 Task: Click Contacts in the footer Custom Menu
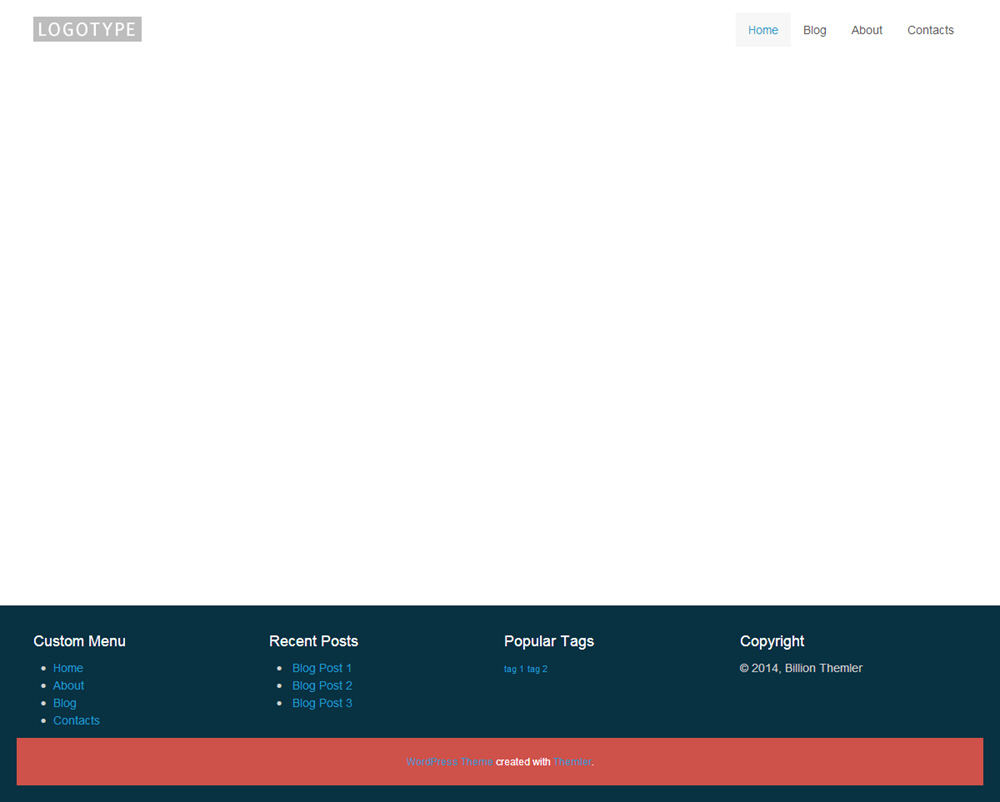[77, 721]
